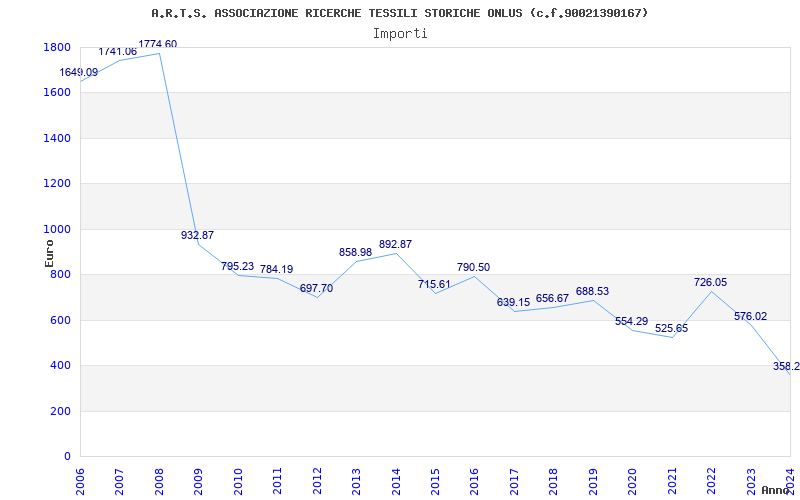Click the 2020 year label
The image size is (800, 500).
(x=633, y=482)
